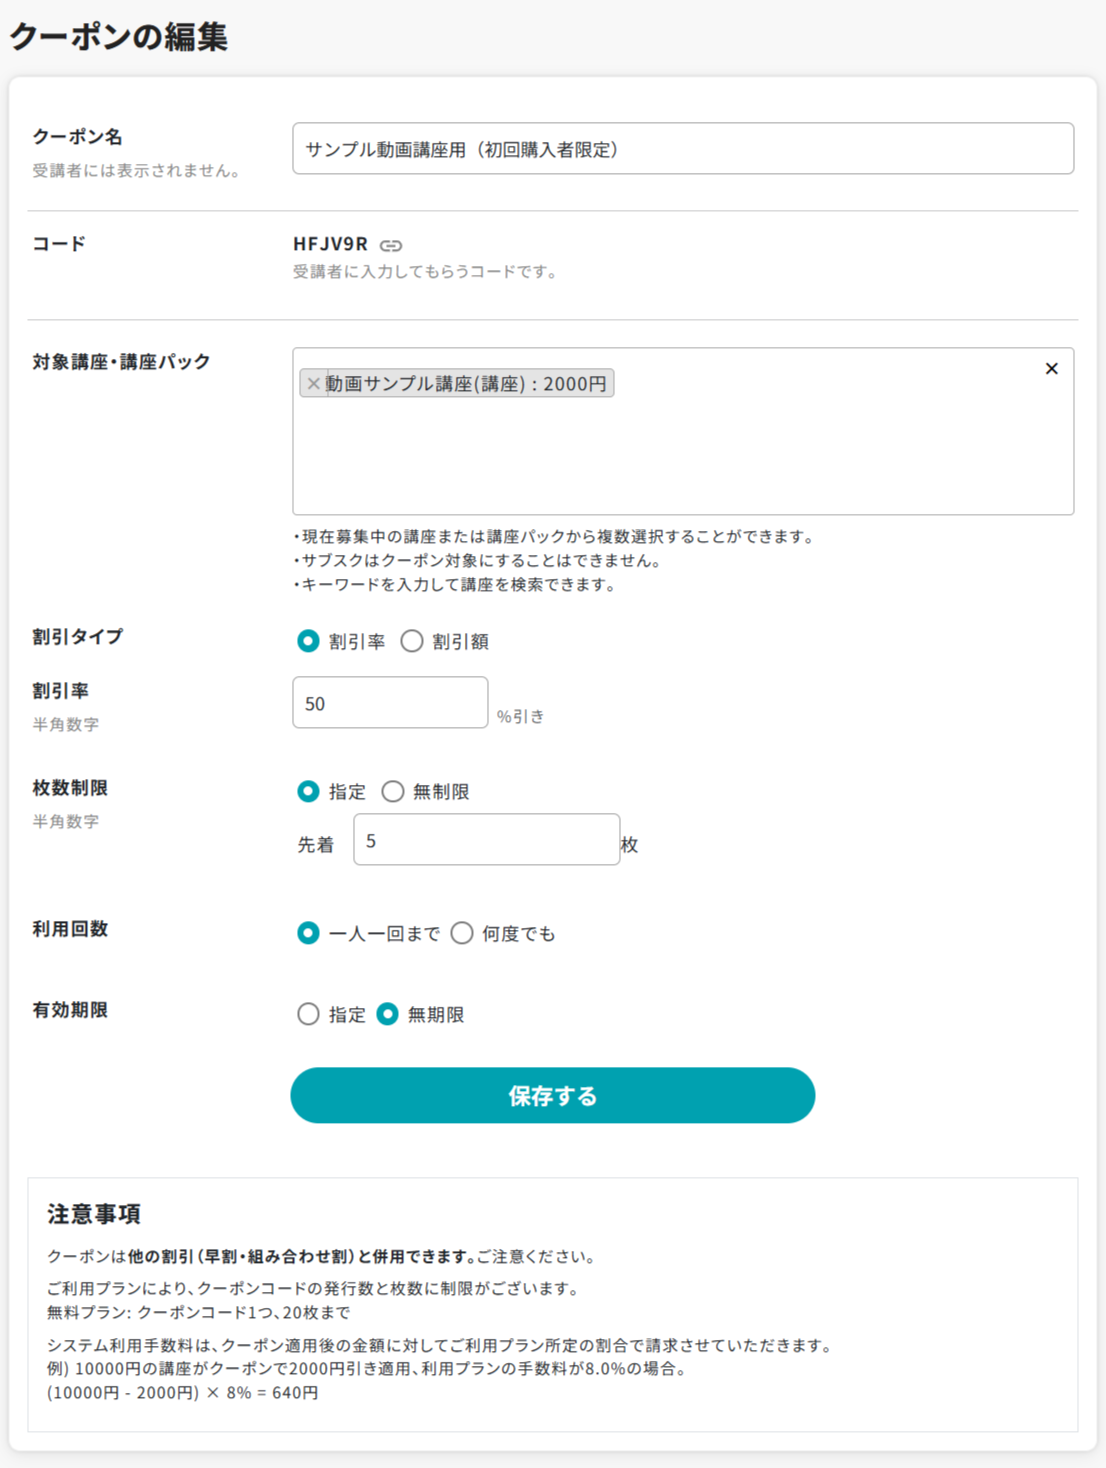Click the 注意事項 heading
The image size is (1106, 1468).
(x=94, y=1213)
